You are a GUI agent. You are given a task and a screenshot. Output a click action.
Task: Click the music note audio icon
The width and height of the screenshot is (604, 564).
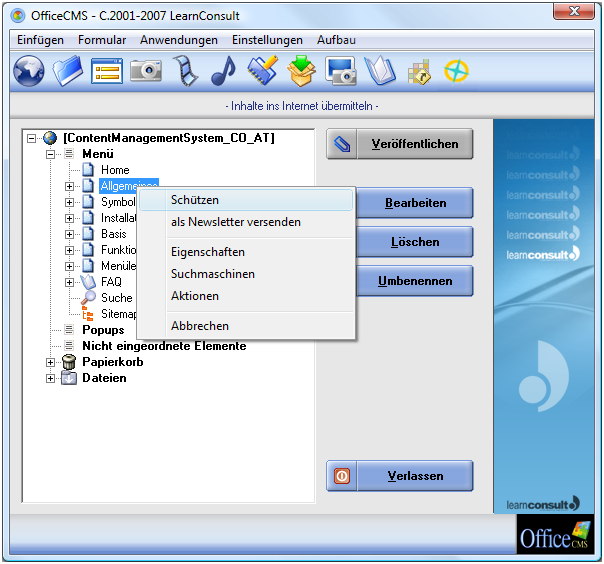point(224,71)
